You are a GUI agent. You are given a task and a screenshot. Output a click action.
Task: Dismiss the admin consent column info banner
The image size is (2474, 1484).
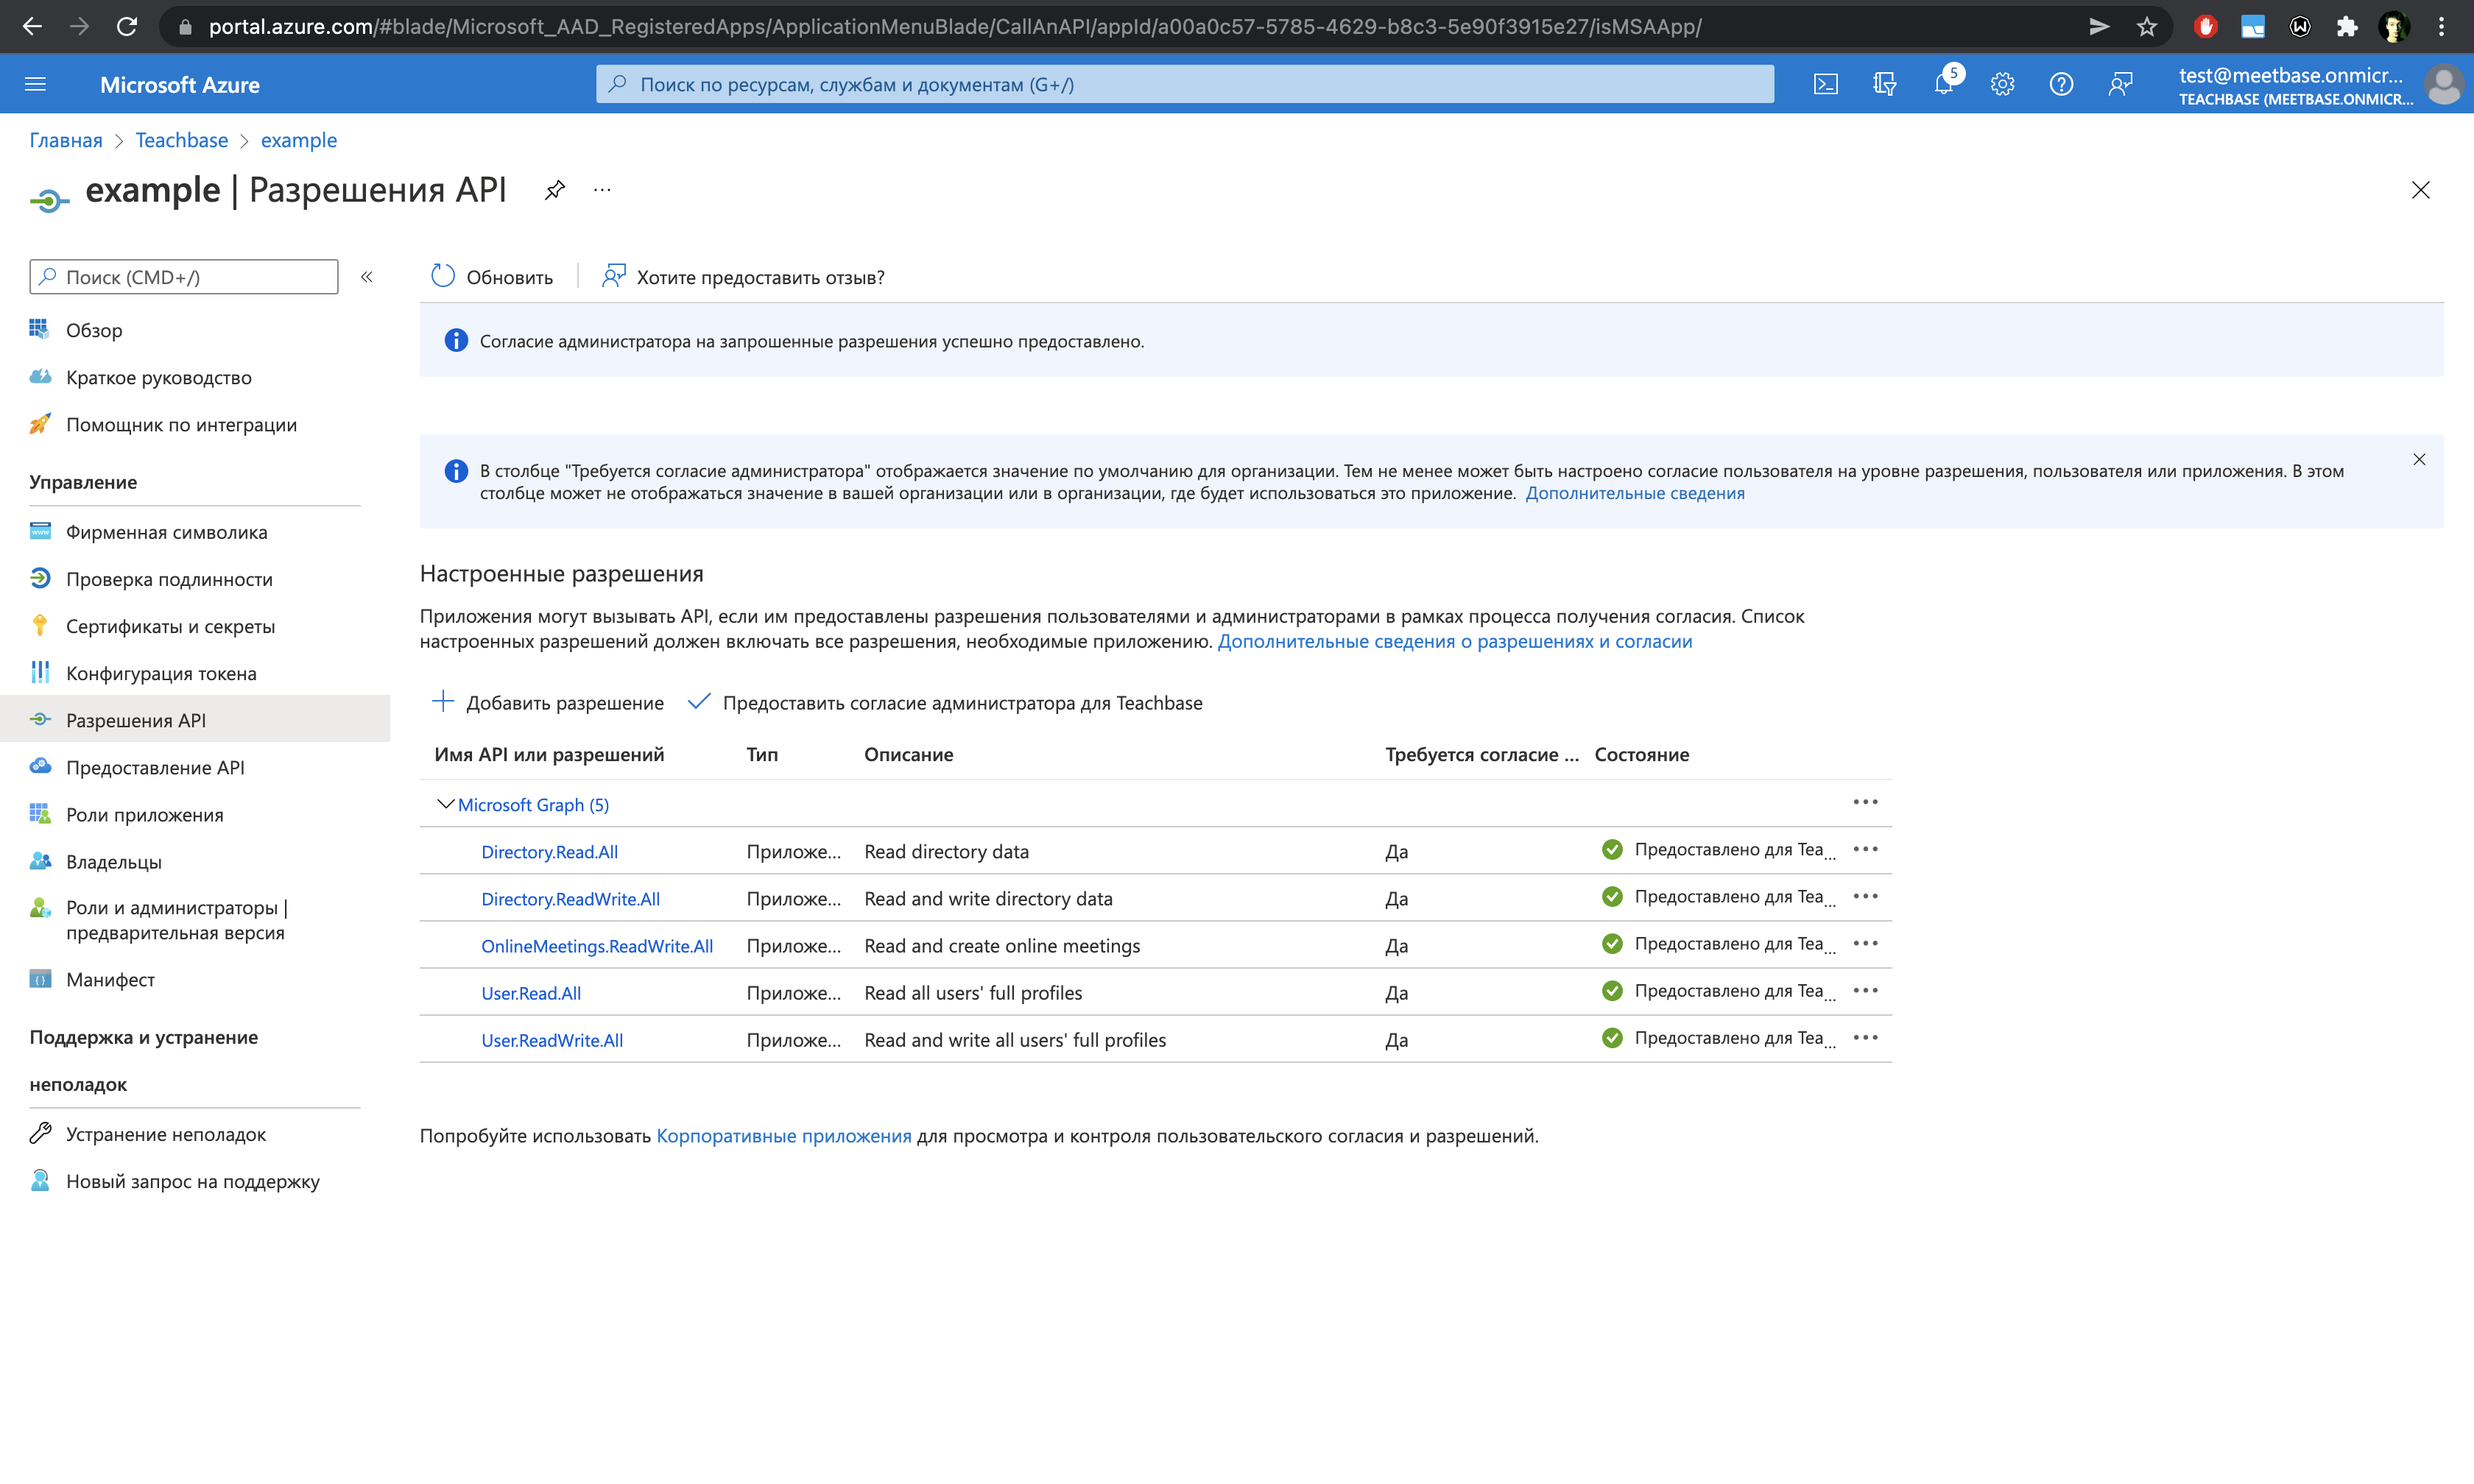pyautogui.click(x=2419, y=460)
